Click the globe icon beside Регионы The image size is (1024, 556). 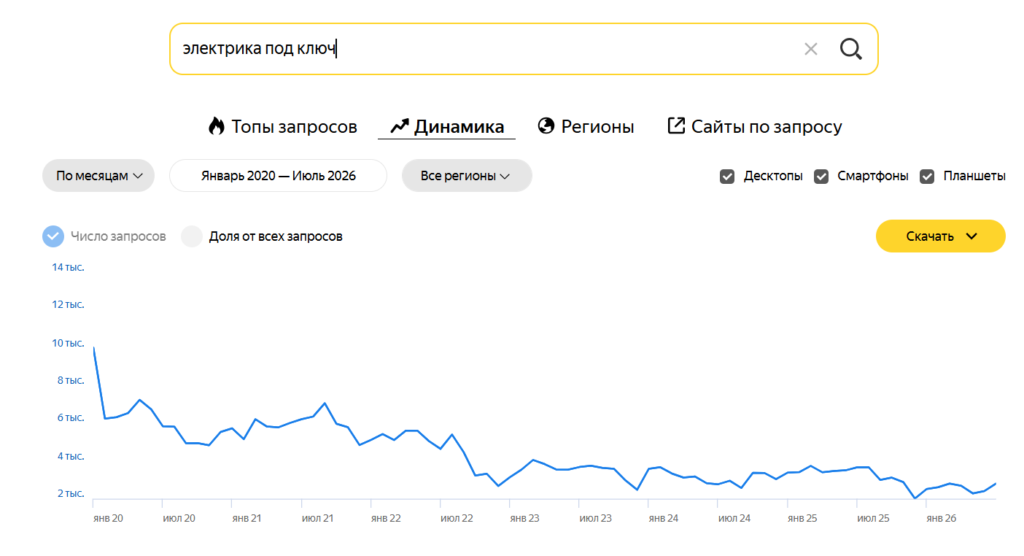tap(546, 125)
